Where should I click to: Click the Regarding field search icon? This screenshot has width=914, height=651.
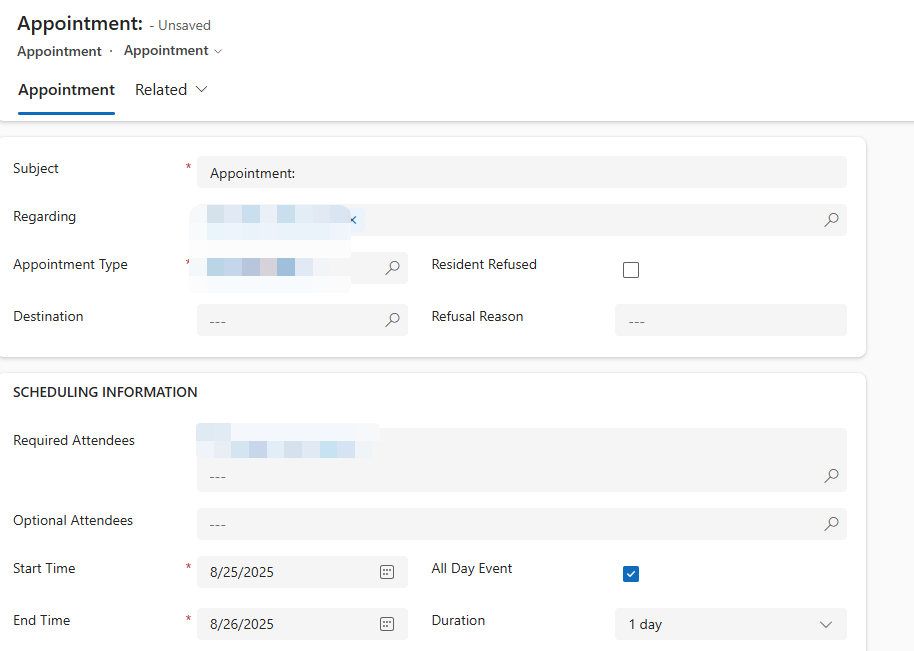(x=831, y=220)
